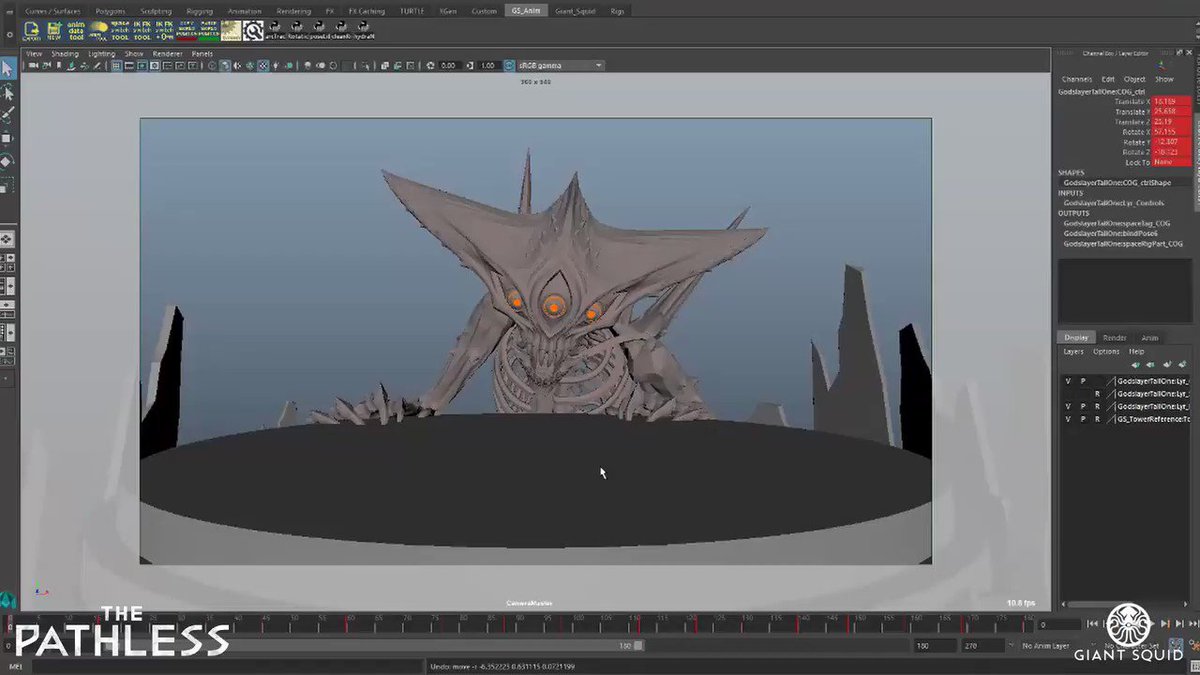Screen dimensions: 1200x675
Task: Select the Anim tab in the layer editor
Action: point(1150,338)
